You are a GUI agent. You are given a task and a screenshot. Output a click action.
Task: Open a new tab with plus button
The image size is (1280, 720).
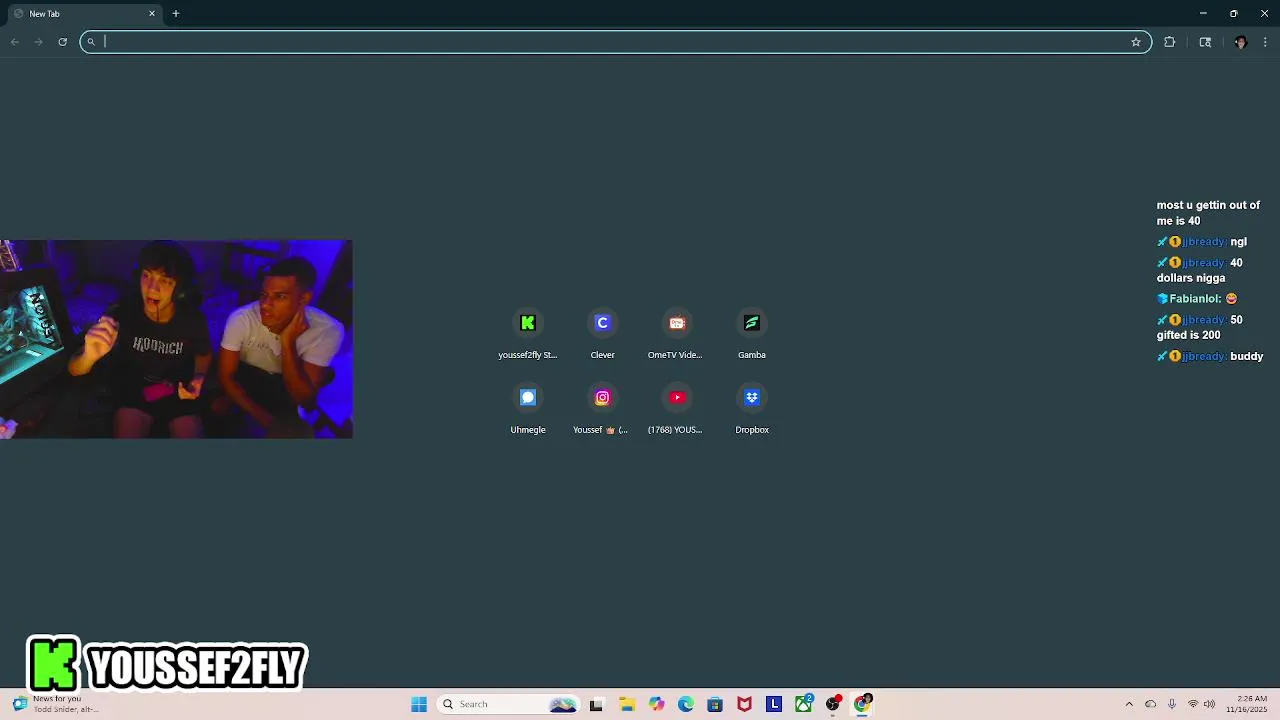click(x=176, y=14)
